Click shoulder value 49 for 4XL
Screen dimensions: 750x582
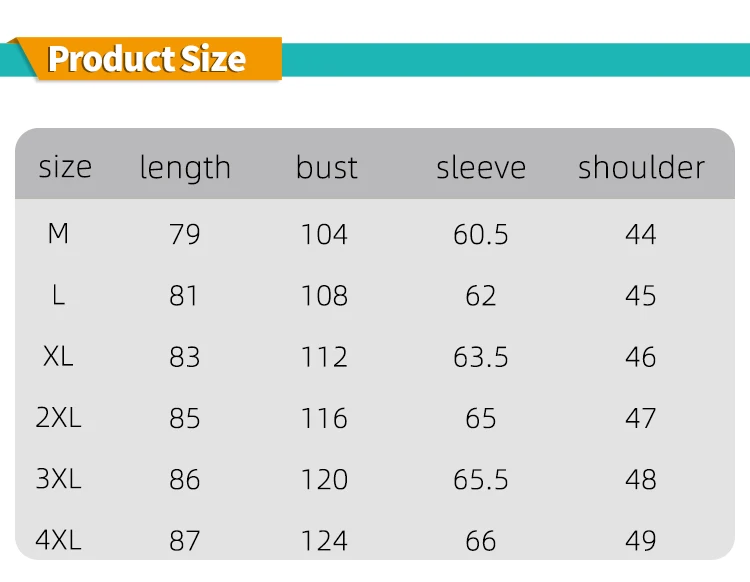point(641,540)
